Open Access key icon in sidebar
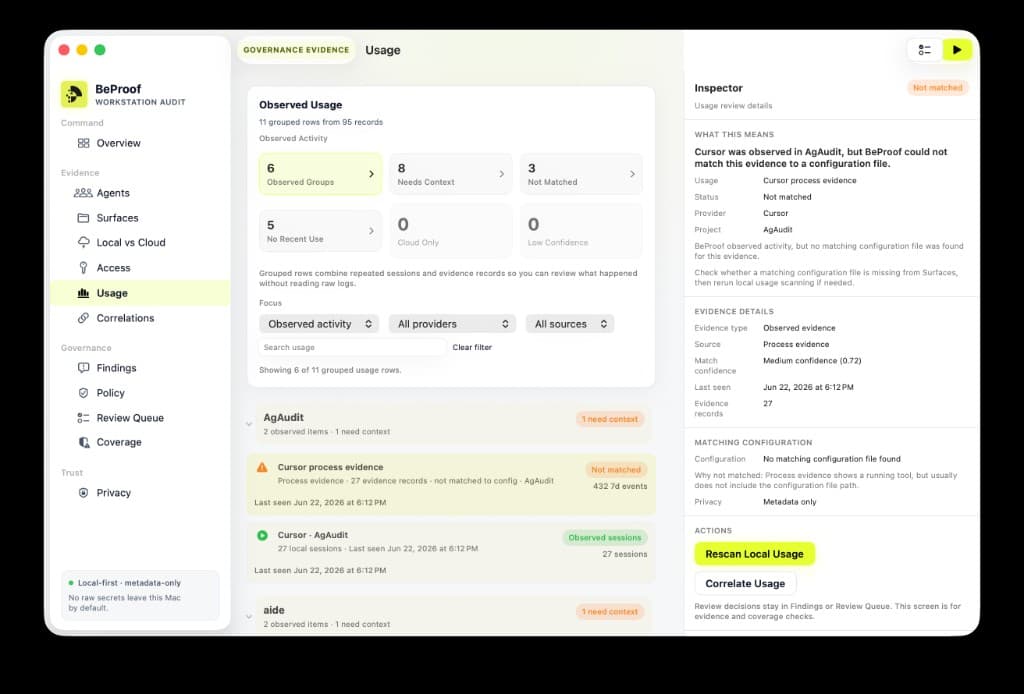The image size is (1024, 694). pyautogui.click(x=83, y=268)
